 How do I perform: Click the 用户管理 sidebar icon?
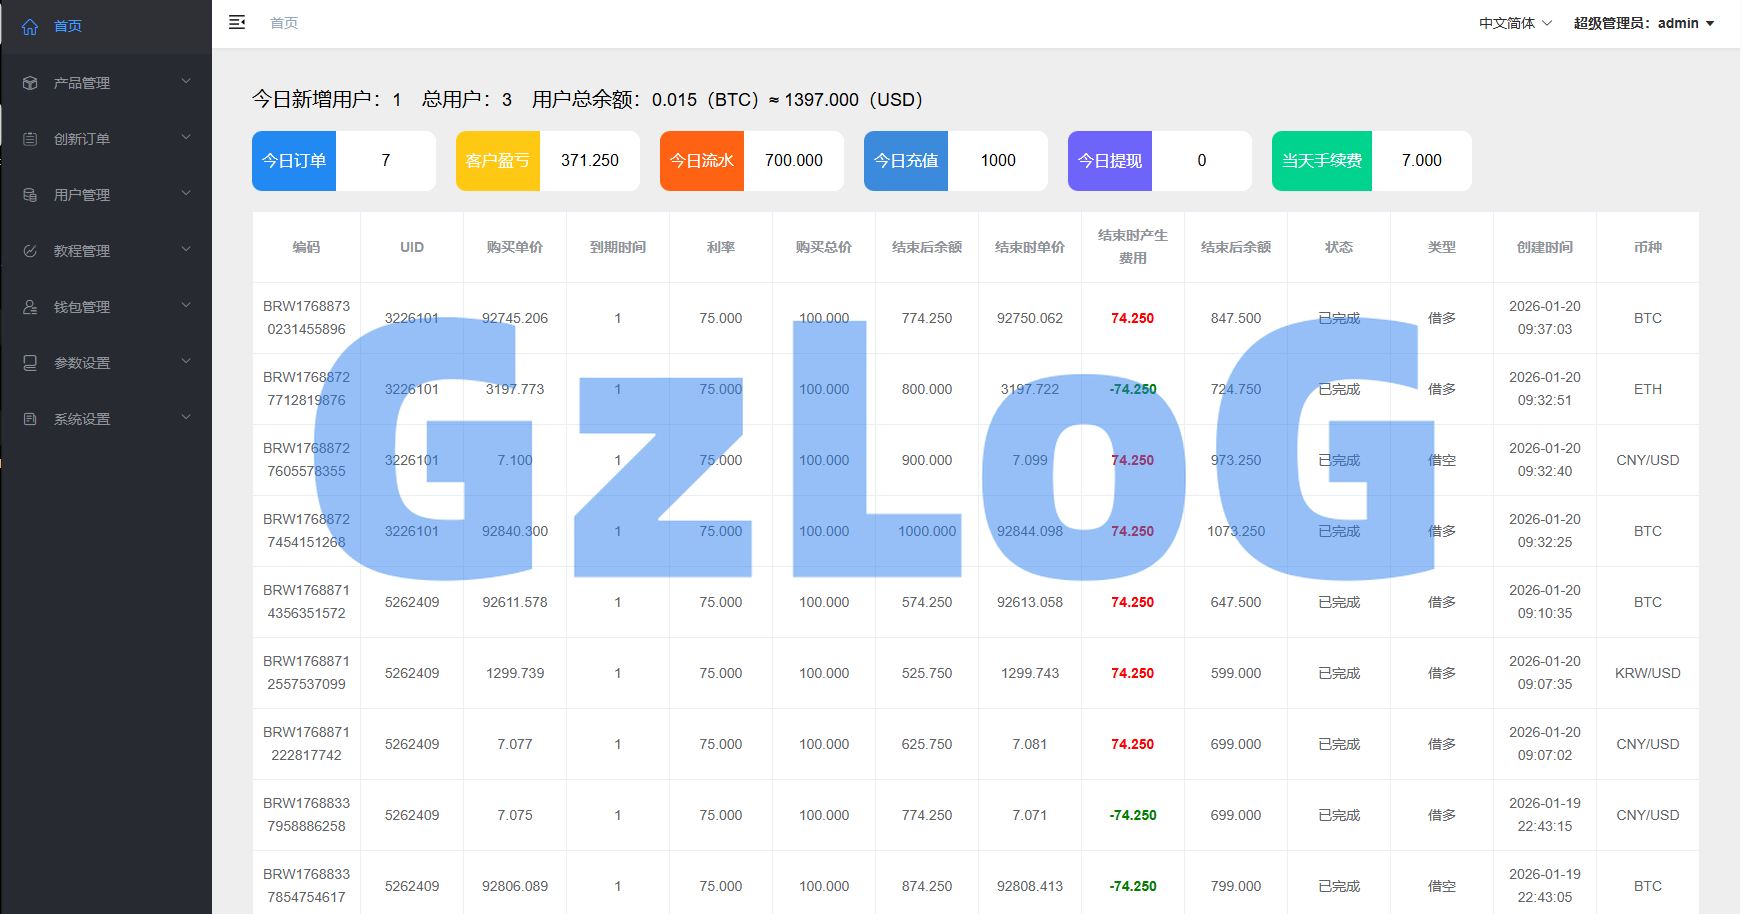coord(30,195)
